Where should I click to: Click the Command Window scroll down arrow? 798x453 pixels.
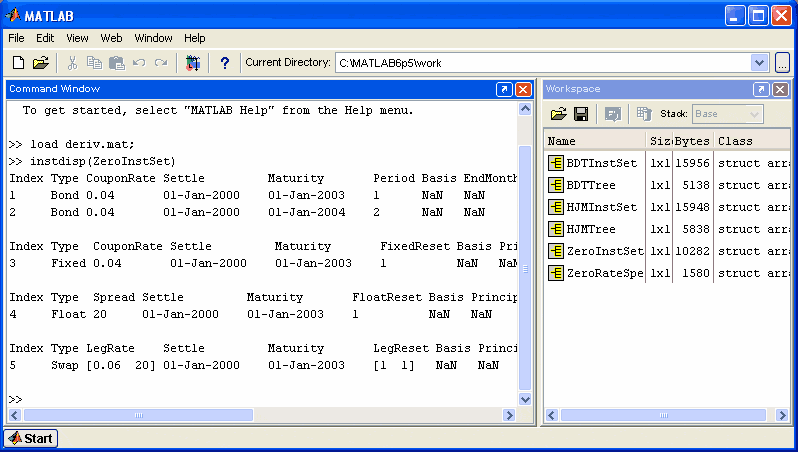tap(525, 400)
